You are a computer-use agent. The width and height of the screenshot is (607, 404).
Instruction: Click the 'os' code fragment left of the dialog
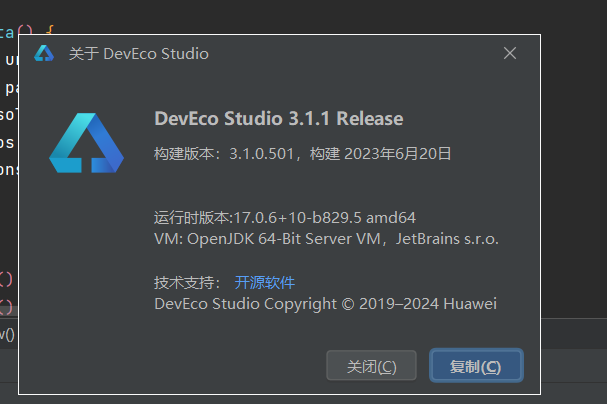7,142
